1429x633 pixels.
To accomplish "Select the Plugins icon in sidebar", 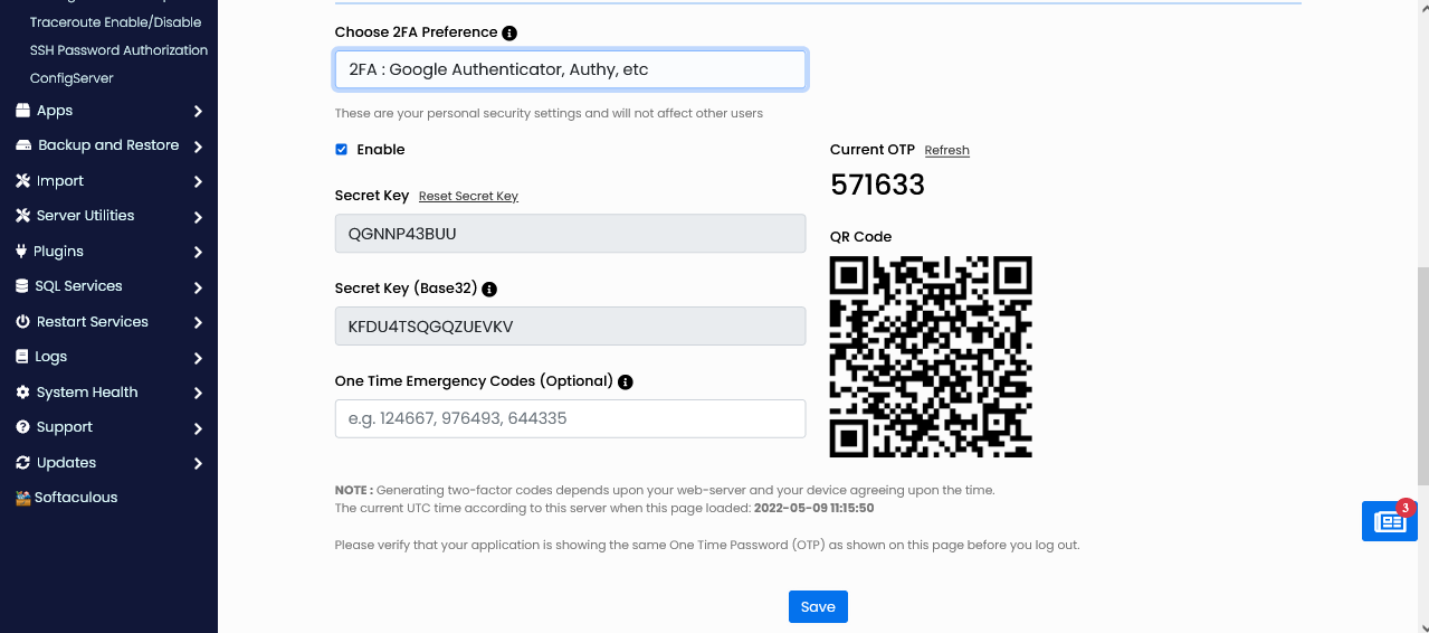I will click(x=22, y=251).
